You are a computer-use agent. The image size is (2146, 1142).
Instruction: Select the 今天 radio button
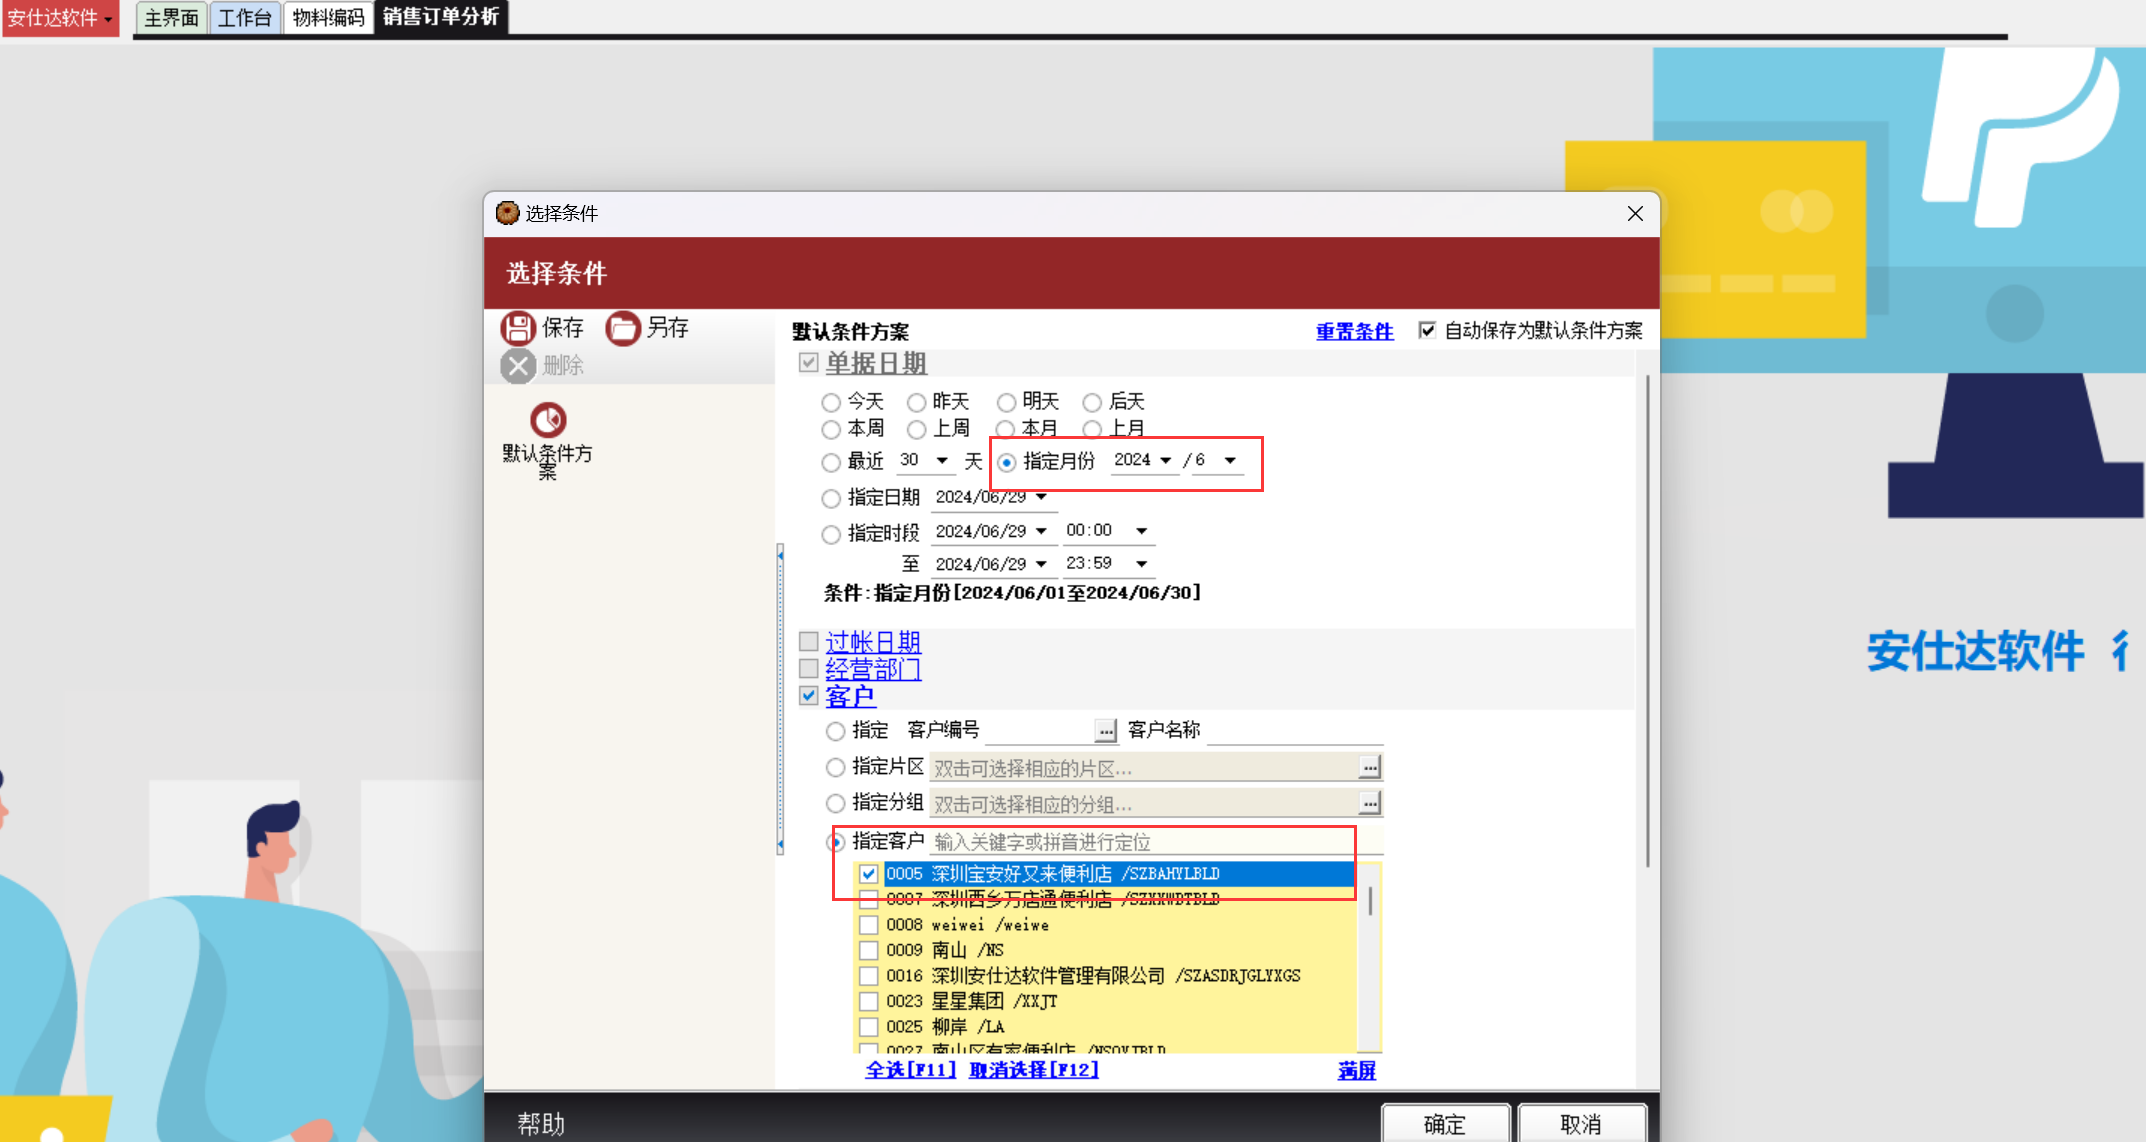[x=831, y=402]
